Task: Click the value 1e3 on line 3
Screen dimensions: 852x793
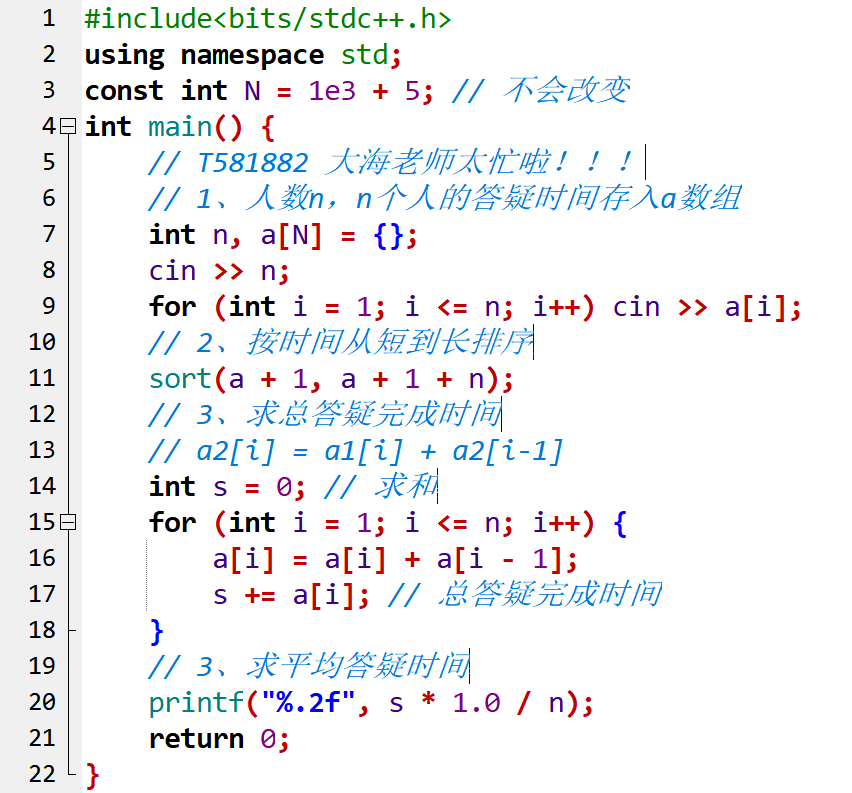Action: [332, 91]
